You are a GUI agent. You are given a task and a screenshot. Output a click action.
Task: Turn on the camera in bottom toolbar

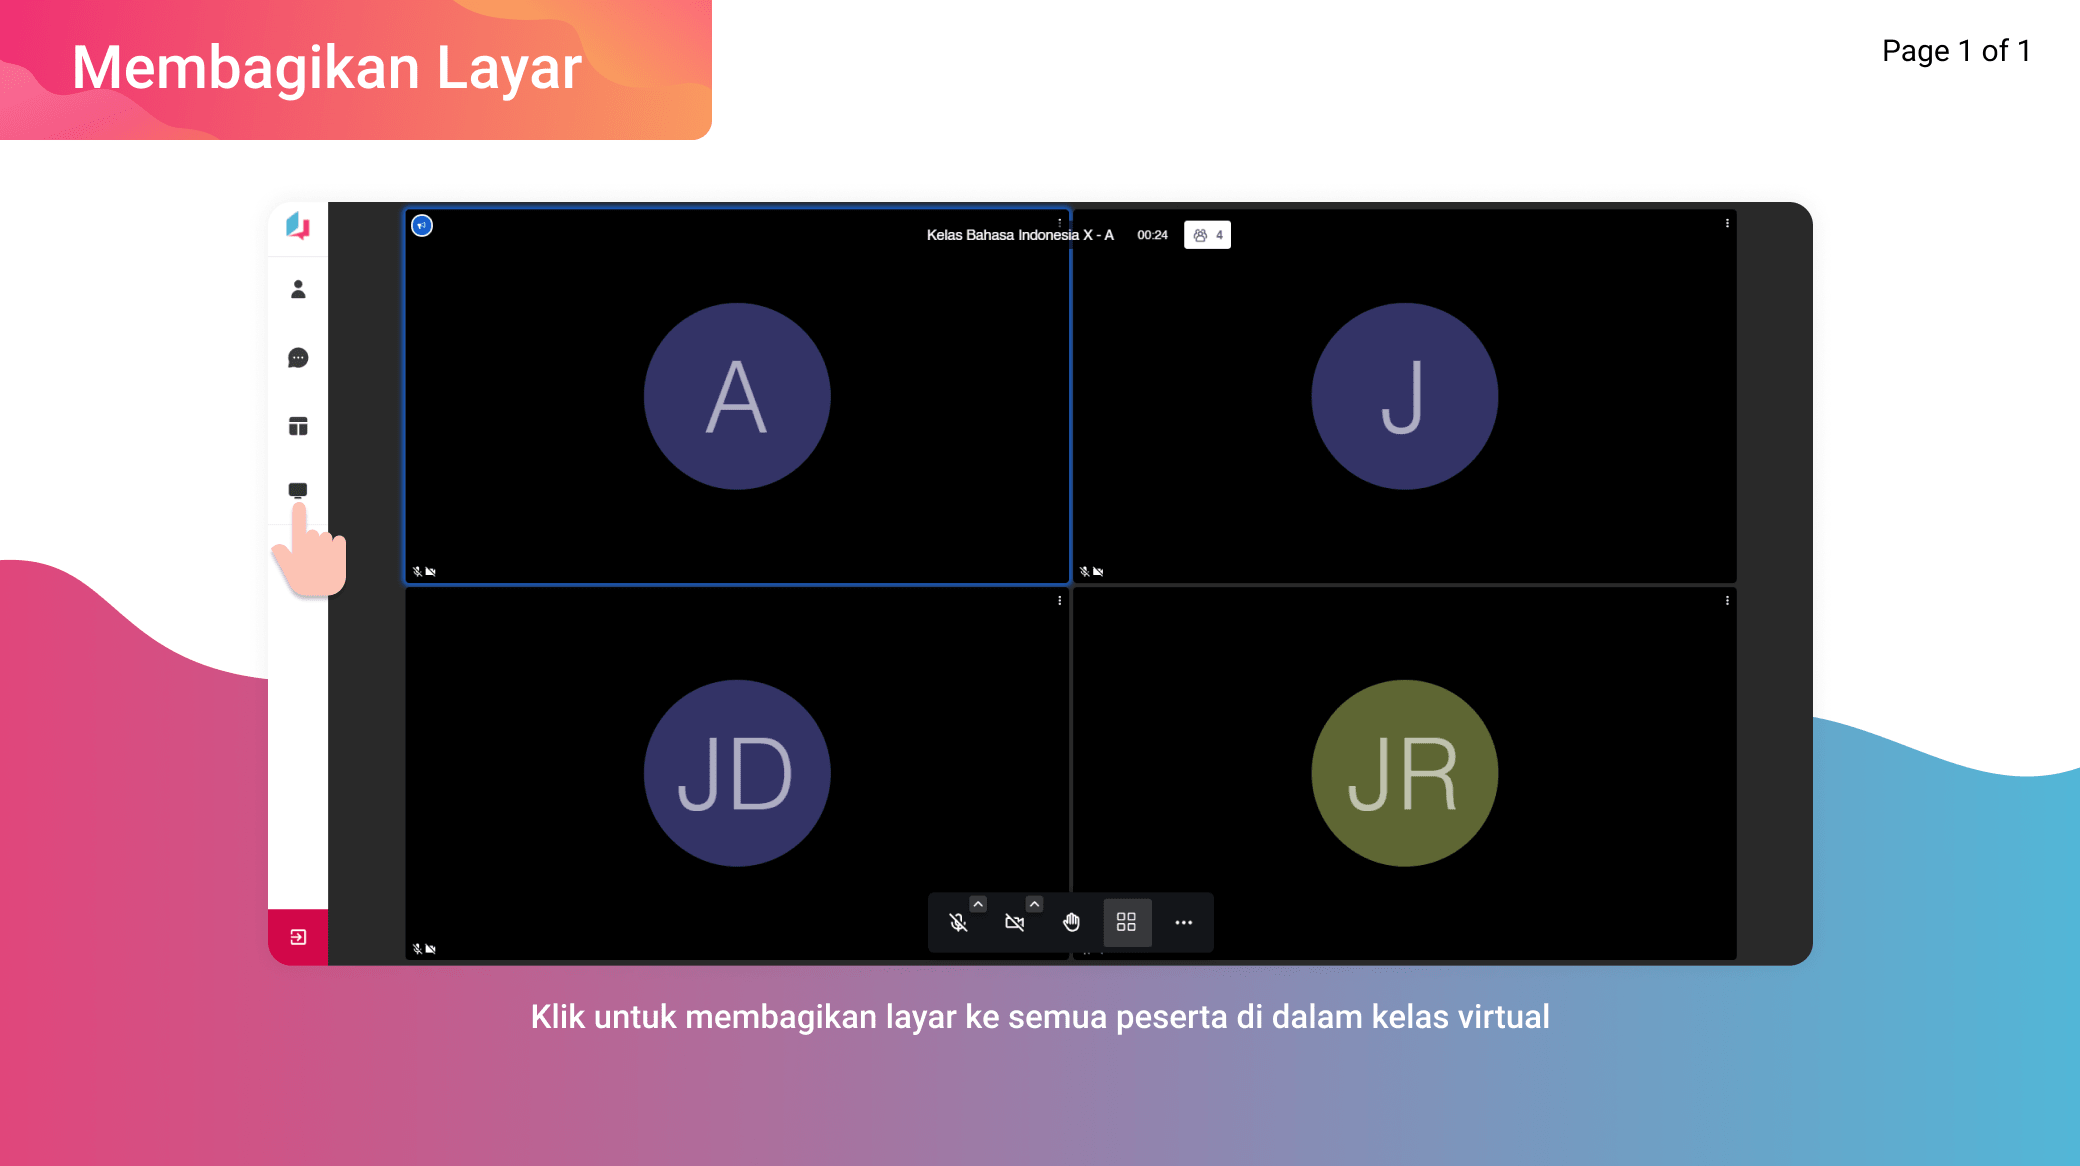pos(1014,922)
